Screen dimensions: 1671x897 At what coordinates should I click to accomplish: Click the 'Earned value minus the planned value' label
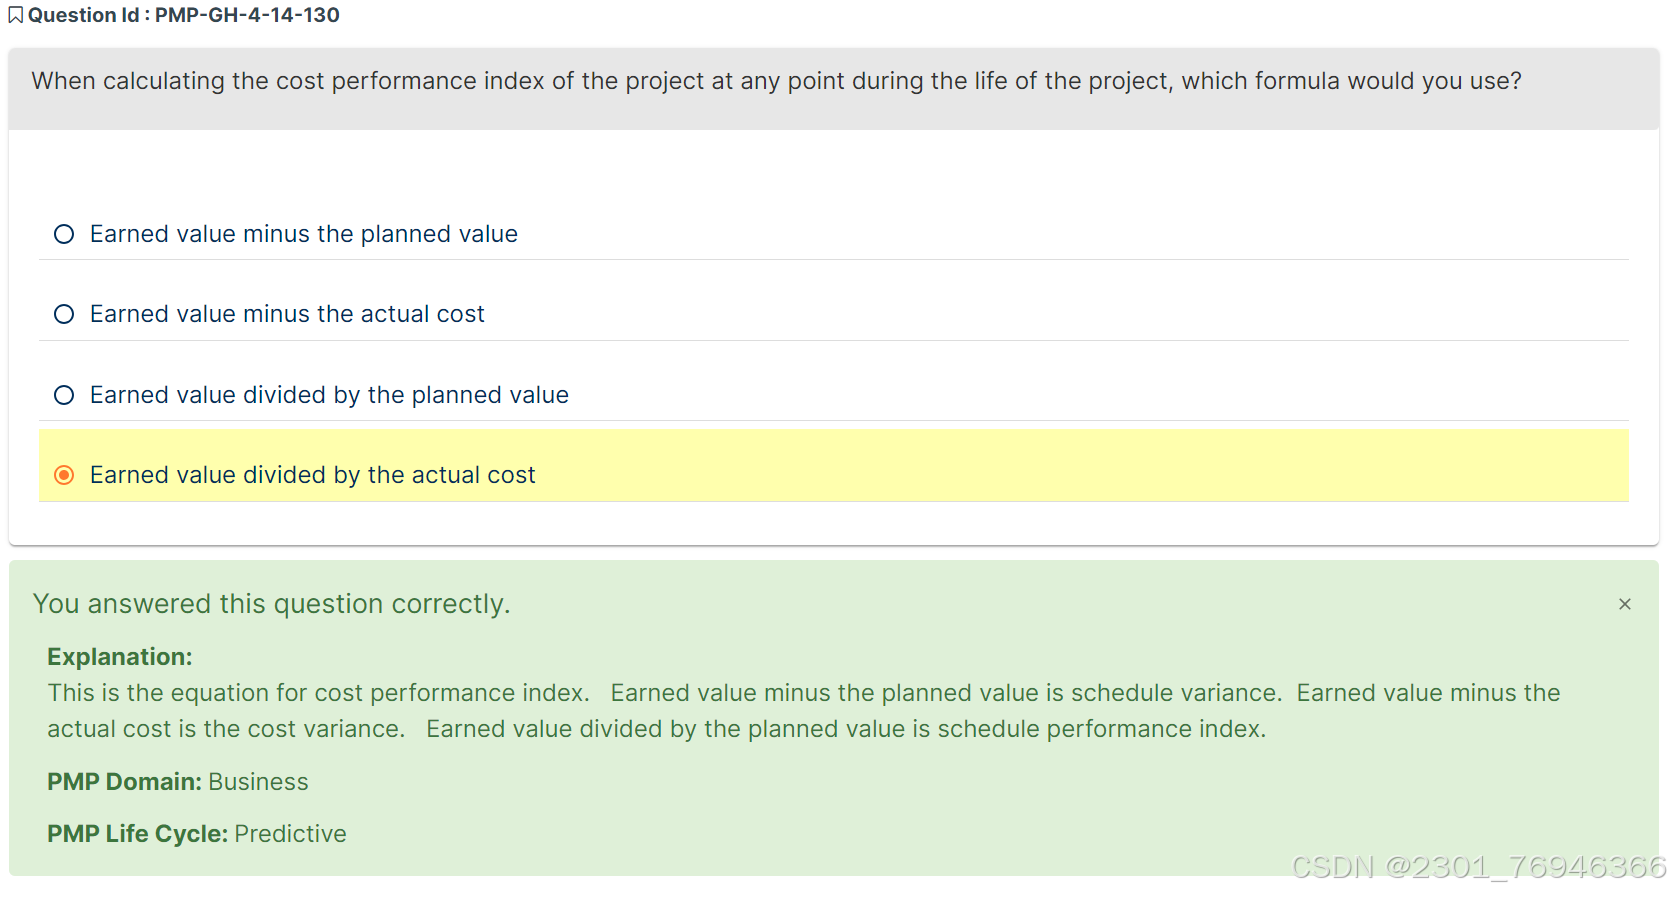point(304,234)
